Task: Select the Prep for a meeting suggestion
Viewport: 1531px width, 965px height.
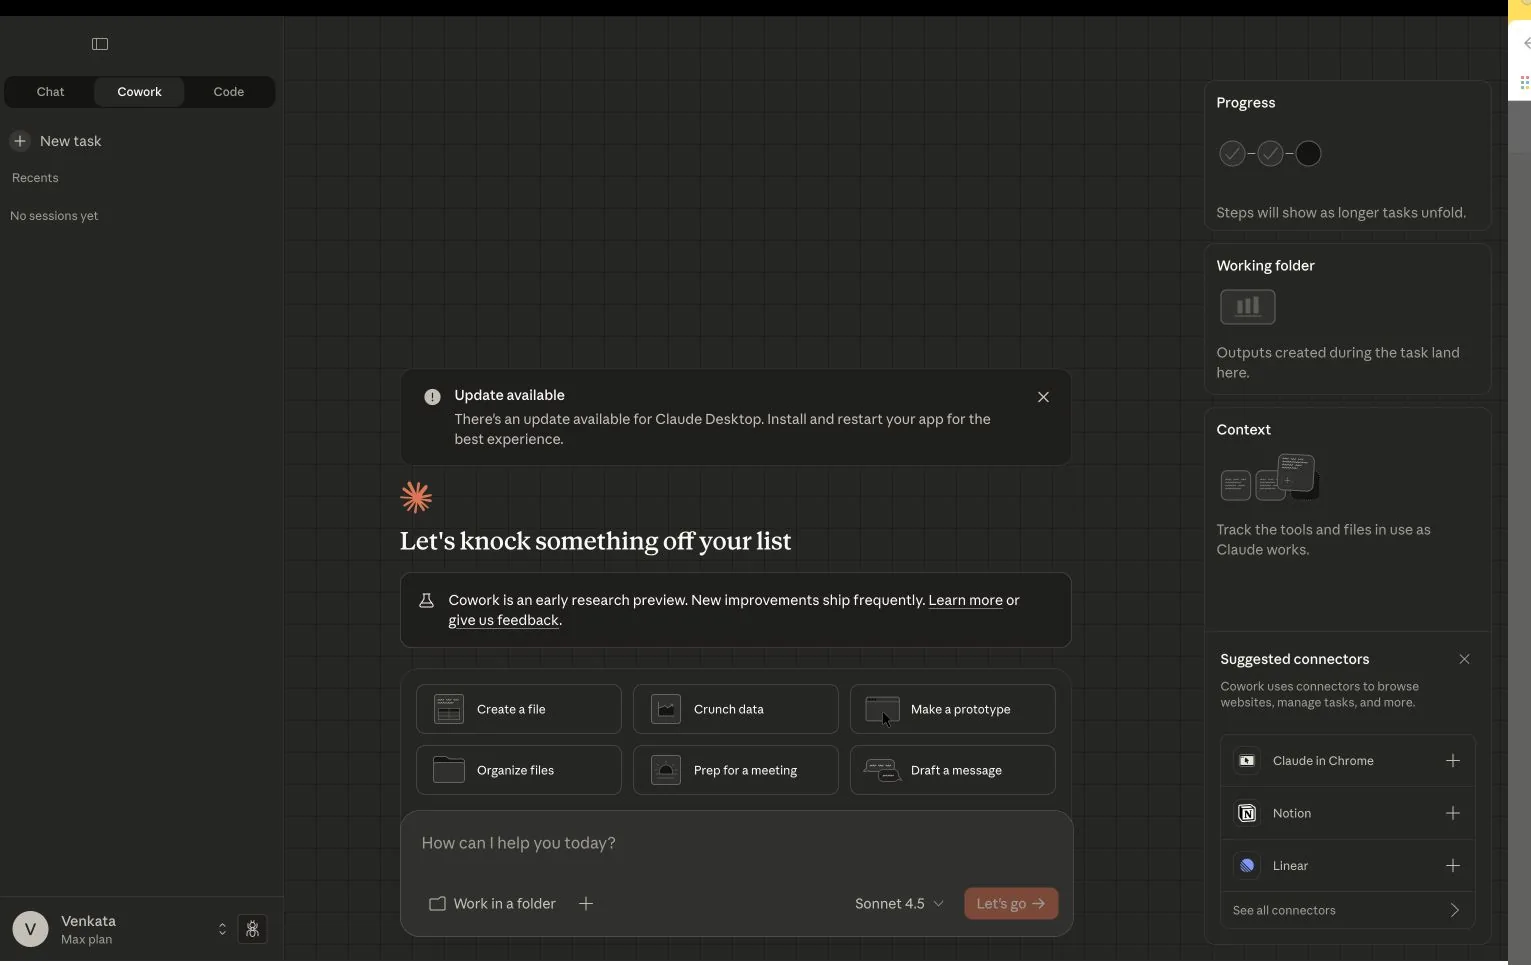Action: [736, 770]
